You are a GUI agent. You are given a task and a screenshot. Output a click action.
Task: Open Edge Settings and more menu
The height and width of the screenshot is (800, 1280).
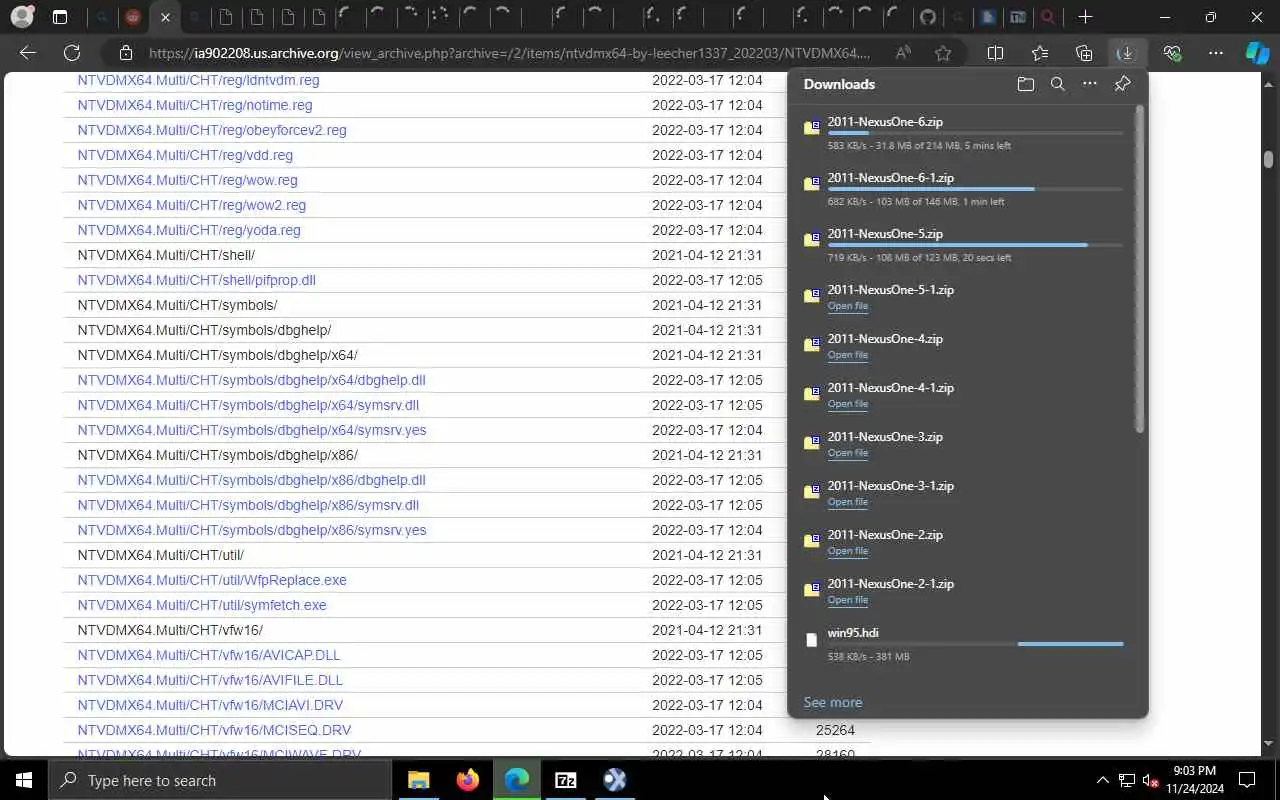click(1216, 53)
